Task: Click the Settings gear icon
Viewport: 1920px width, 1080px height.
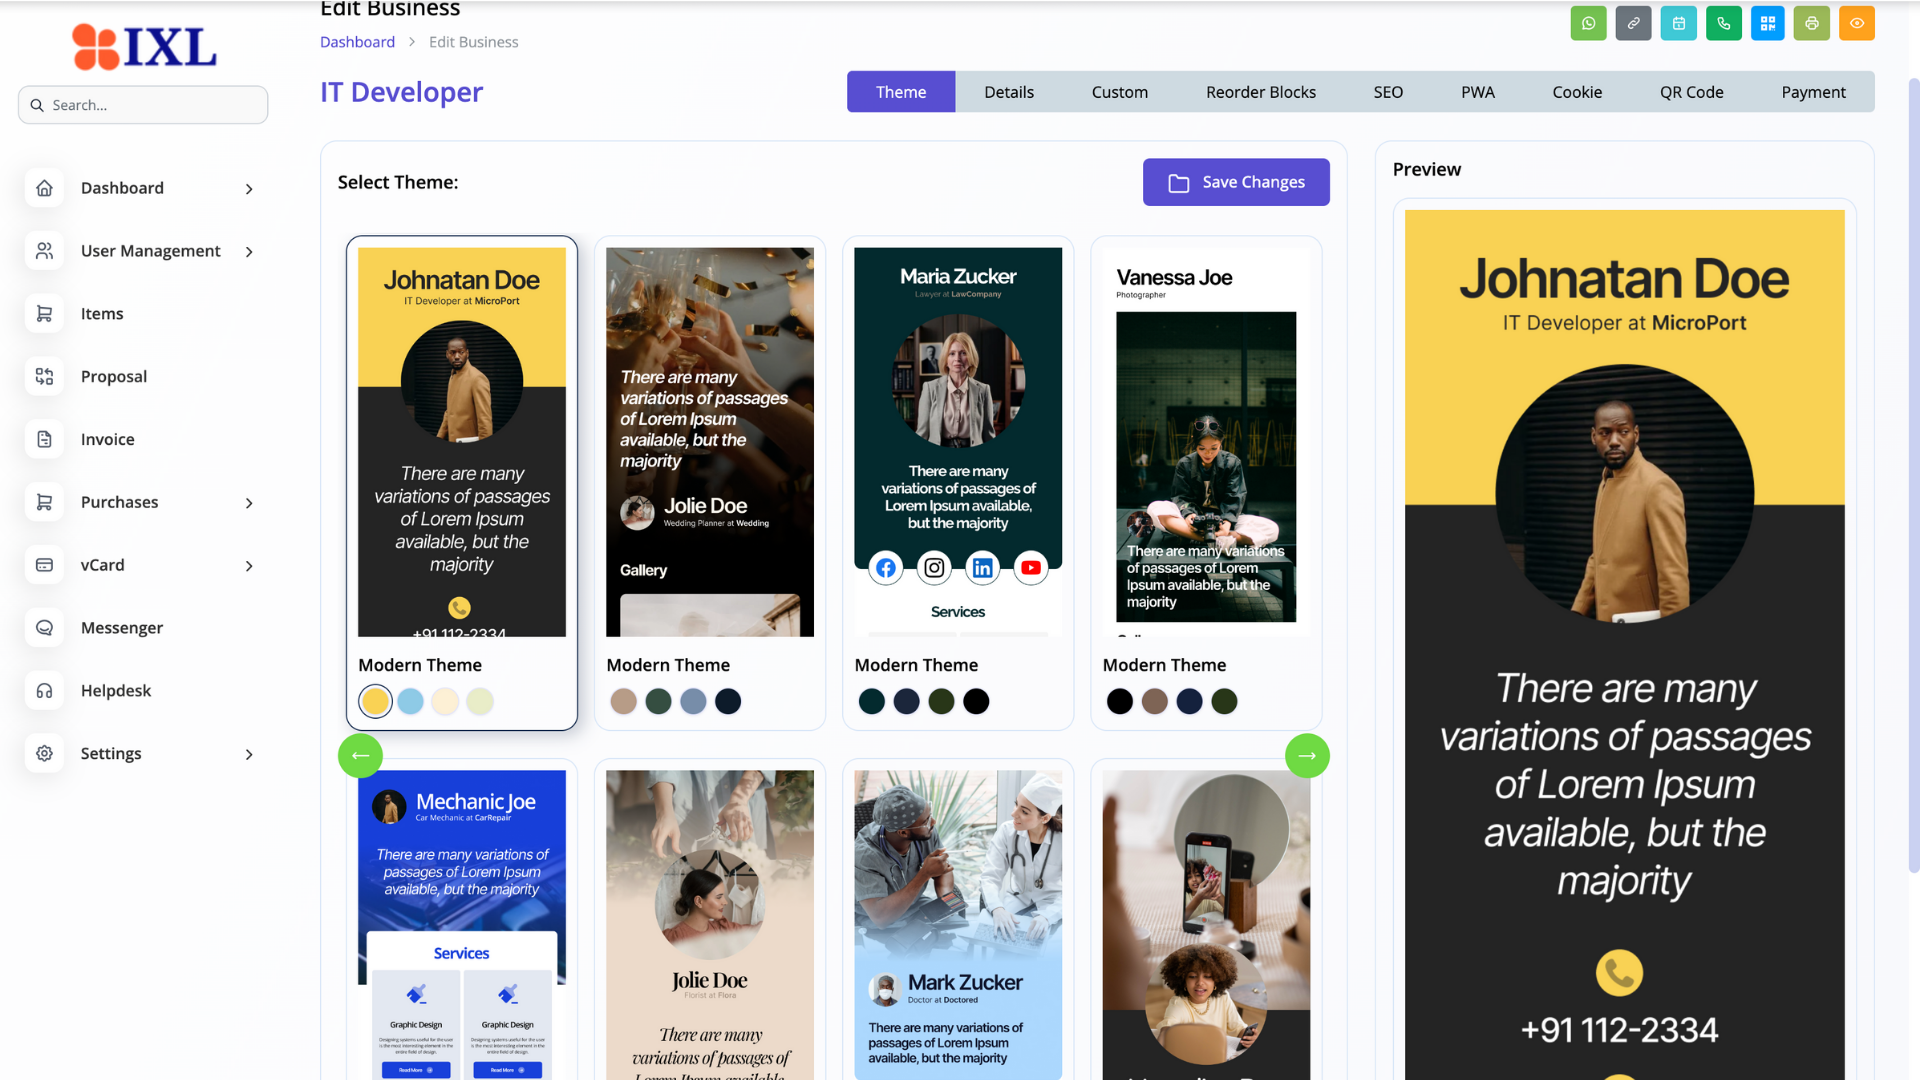Action: 44,754
